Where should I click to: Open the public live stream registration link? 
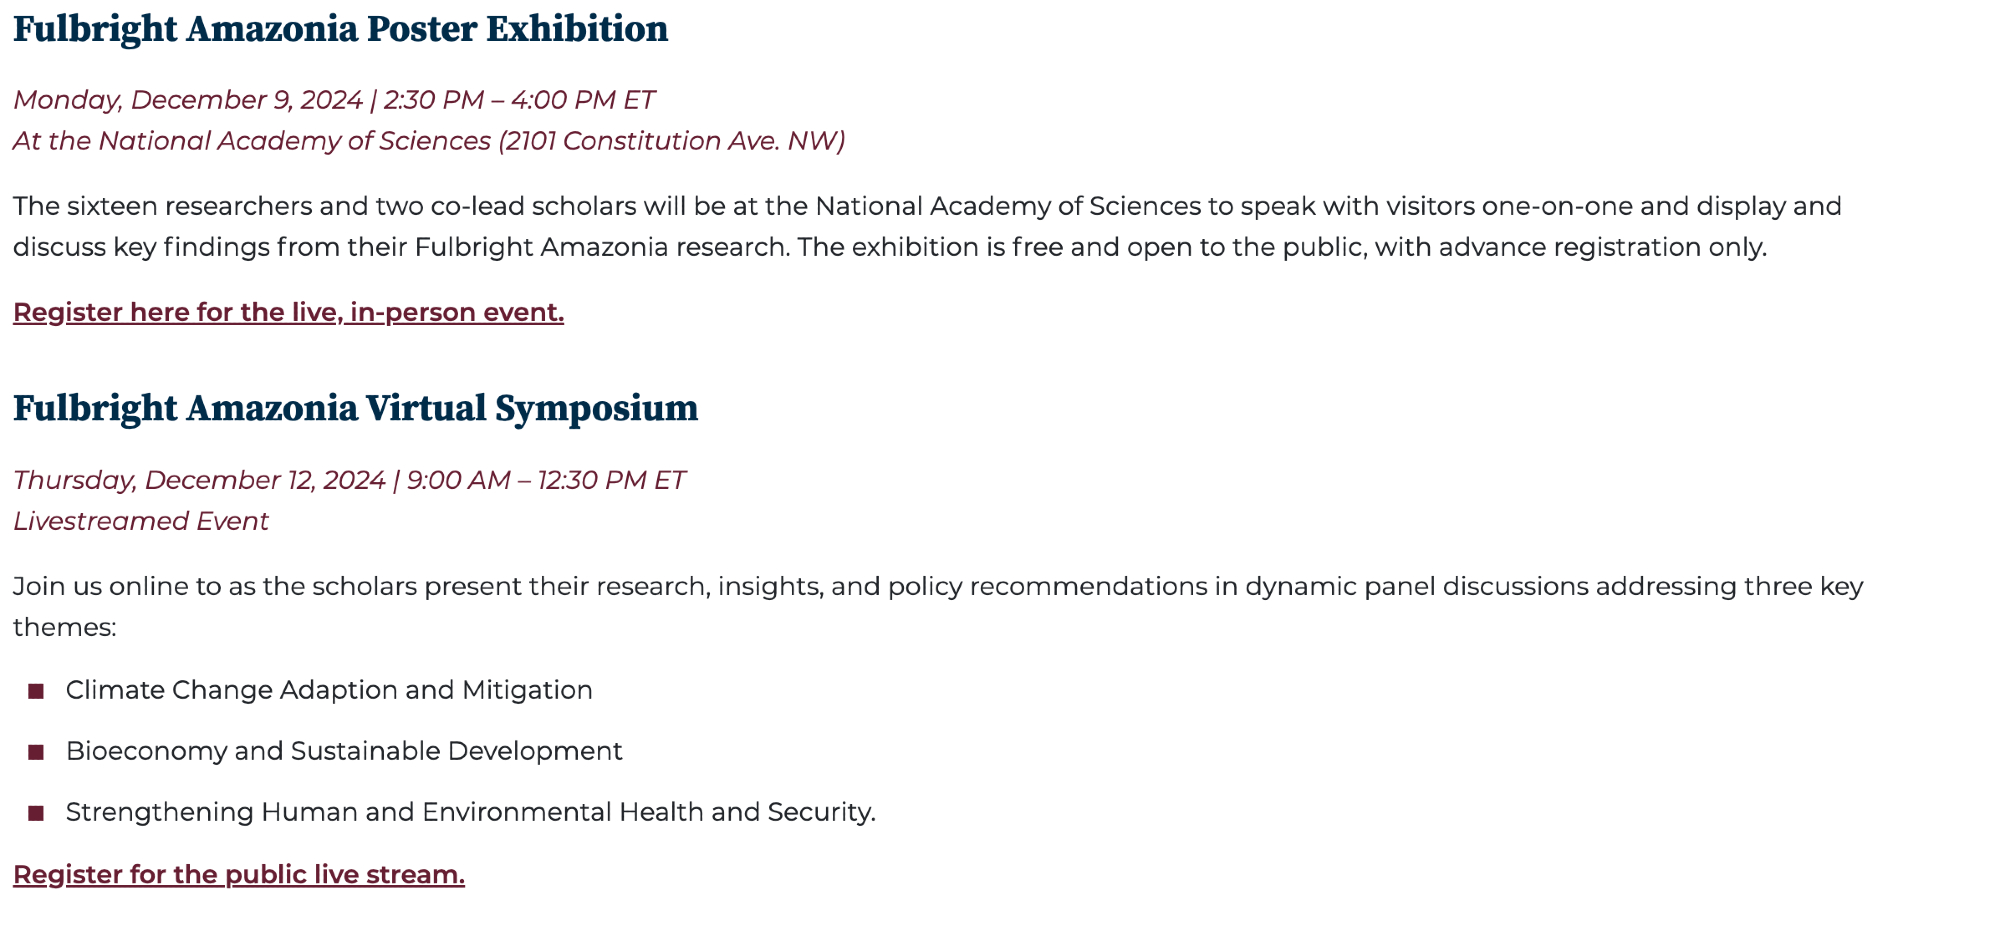pos(239,875)
